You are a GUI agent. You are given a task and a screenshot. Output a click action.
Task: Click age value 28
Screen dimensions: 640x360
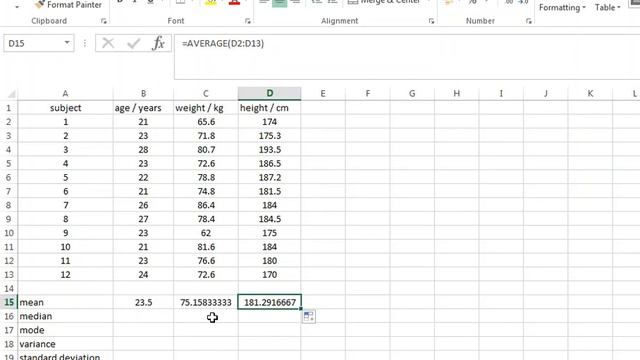(x=143, y=149)
